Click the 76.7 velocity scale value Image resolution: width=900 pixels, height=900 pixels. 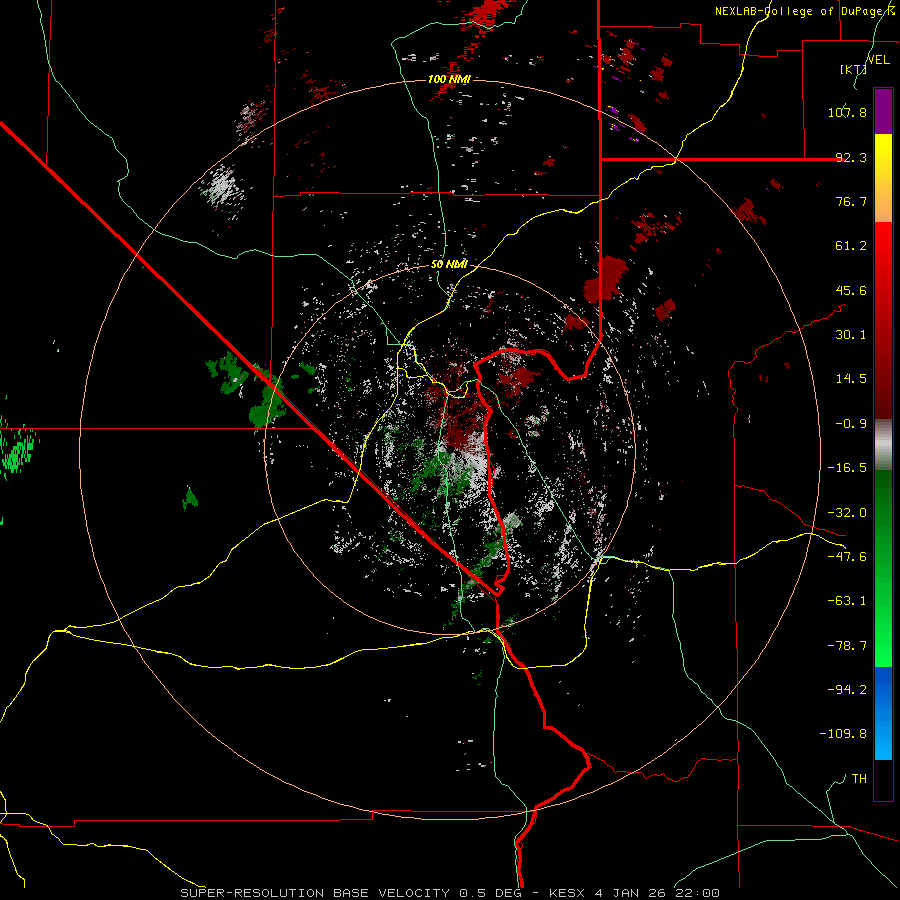pyautogui.click(x=851, y=201)
